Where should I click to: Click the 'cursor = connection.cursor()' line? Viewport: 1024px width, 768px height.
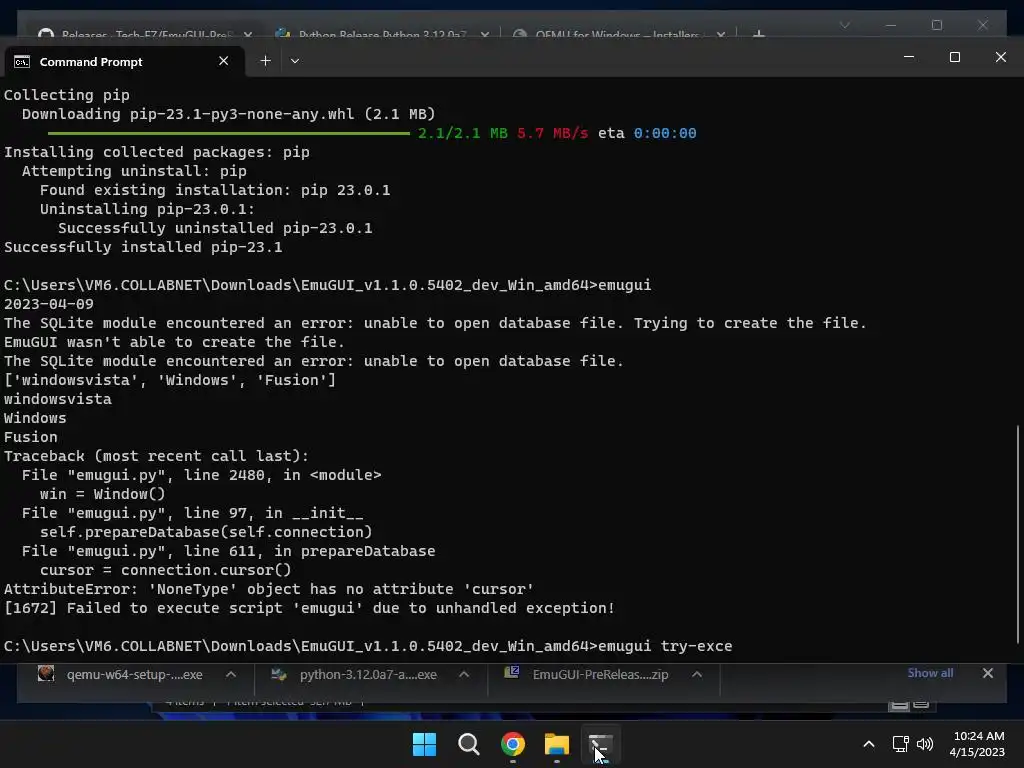(165, 570)
